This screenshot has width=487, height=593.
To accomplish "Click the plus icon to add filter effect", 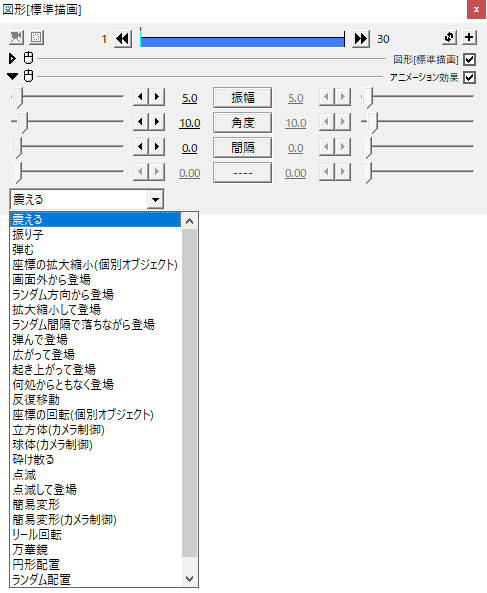I will coord(469,37).
